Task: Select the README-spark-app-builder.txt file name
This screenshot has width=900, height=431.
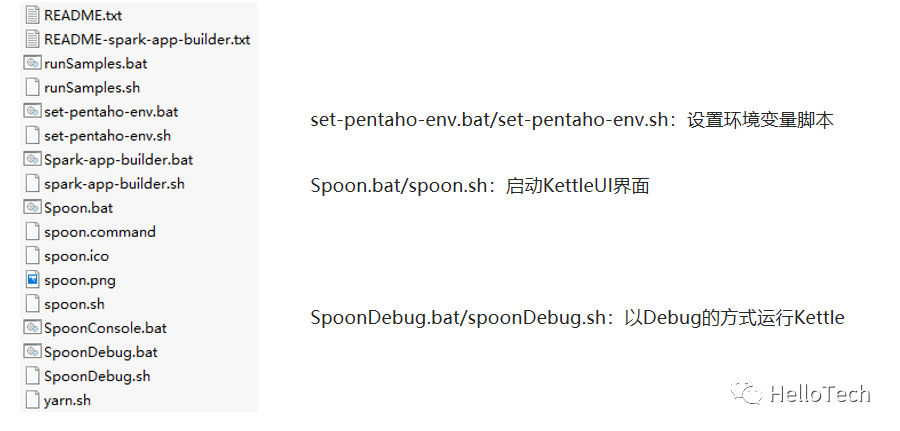Action: 147,40
